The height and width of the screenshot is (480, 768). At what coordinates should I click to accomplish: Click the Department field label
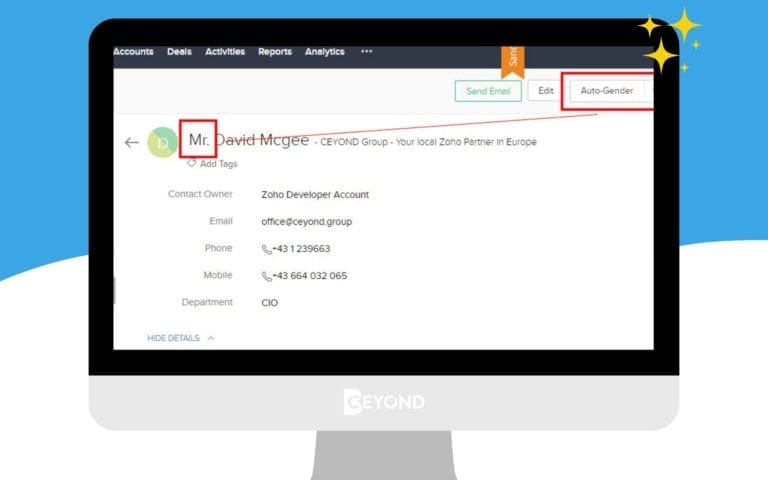pyautogui.click(x=207, y=302)
